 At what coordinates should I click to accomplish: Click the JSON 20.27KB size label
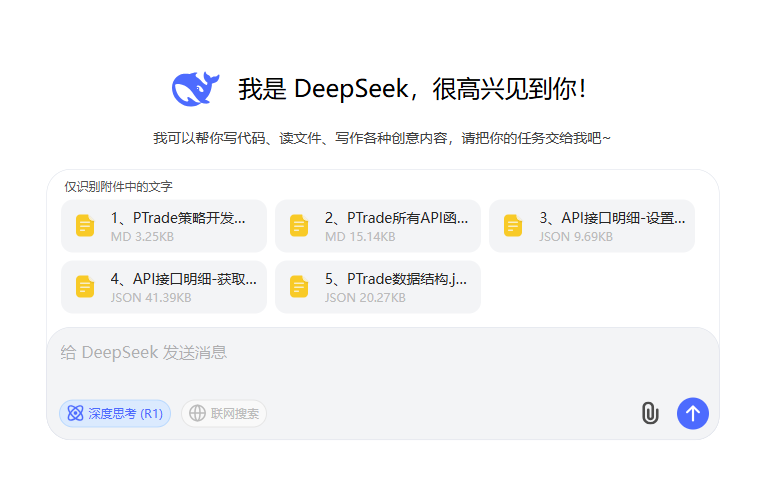click(x=365, y=298)
